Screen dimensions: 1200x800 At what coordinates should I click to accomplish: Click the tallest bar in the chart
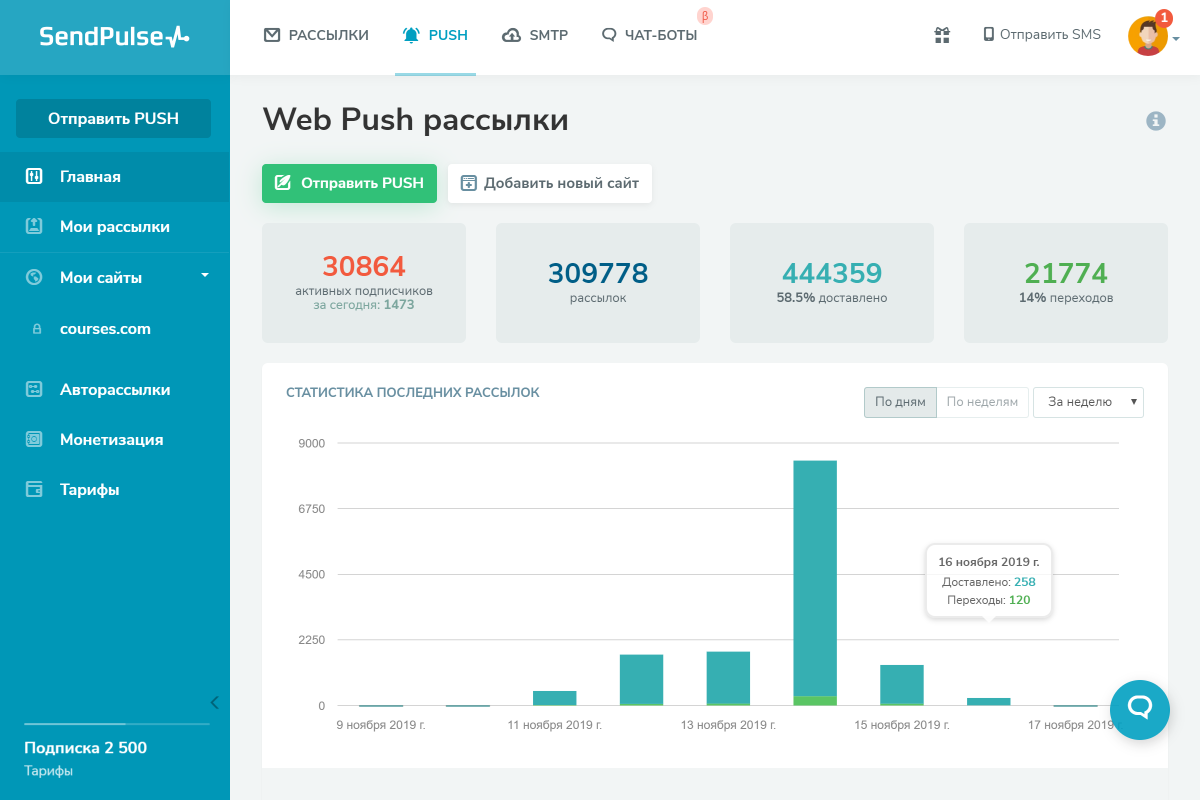[815, 580]
